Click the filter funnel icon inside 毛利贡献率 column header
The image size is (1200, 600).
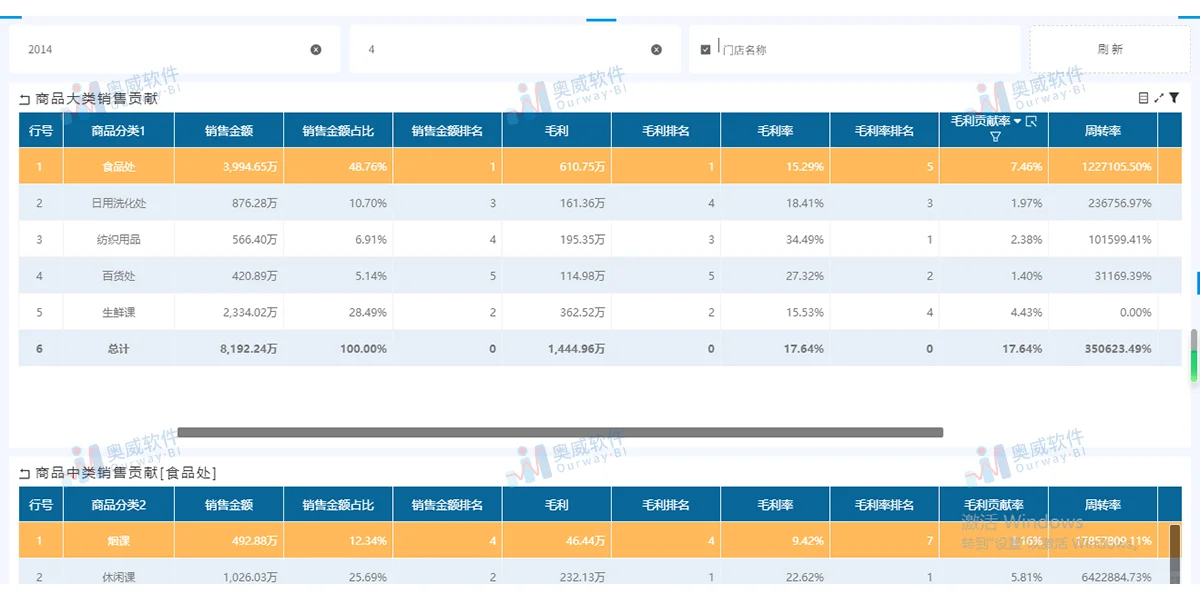[x=995, y=136]
